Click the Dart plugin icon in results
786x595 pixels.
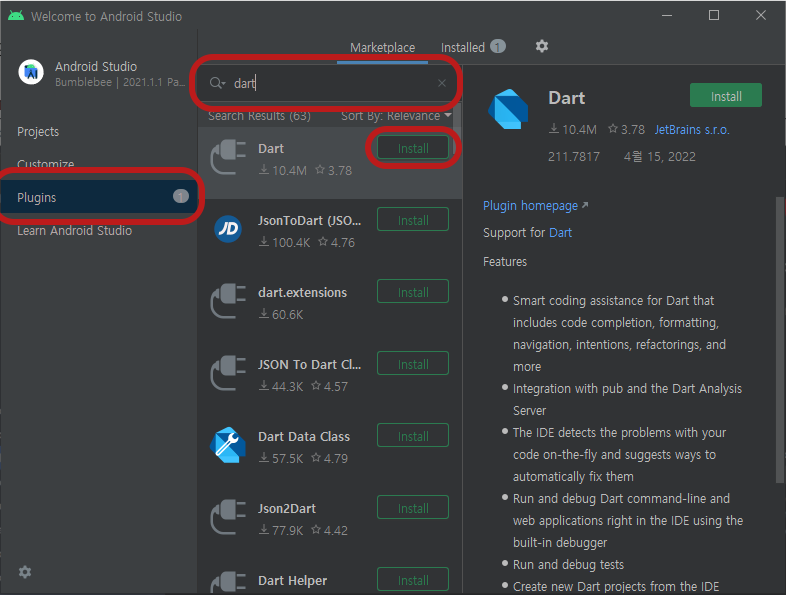[x=228, y=158]
